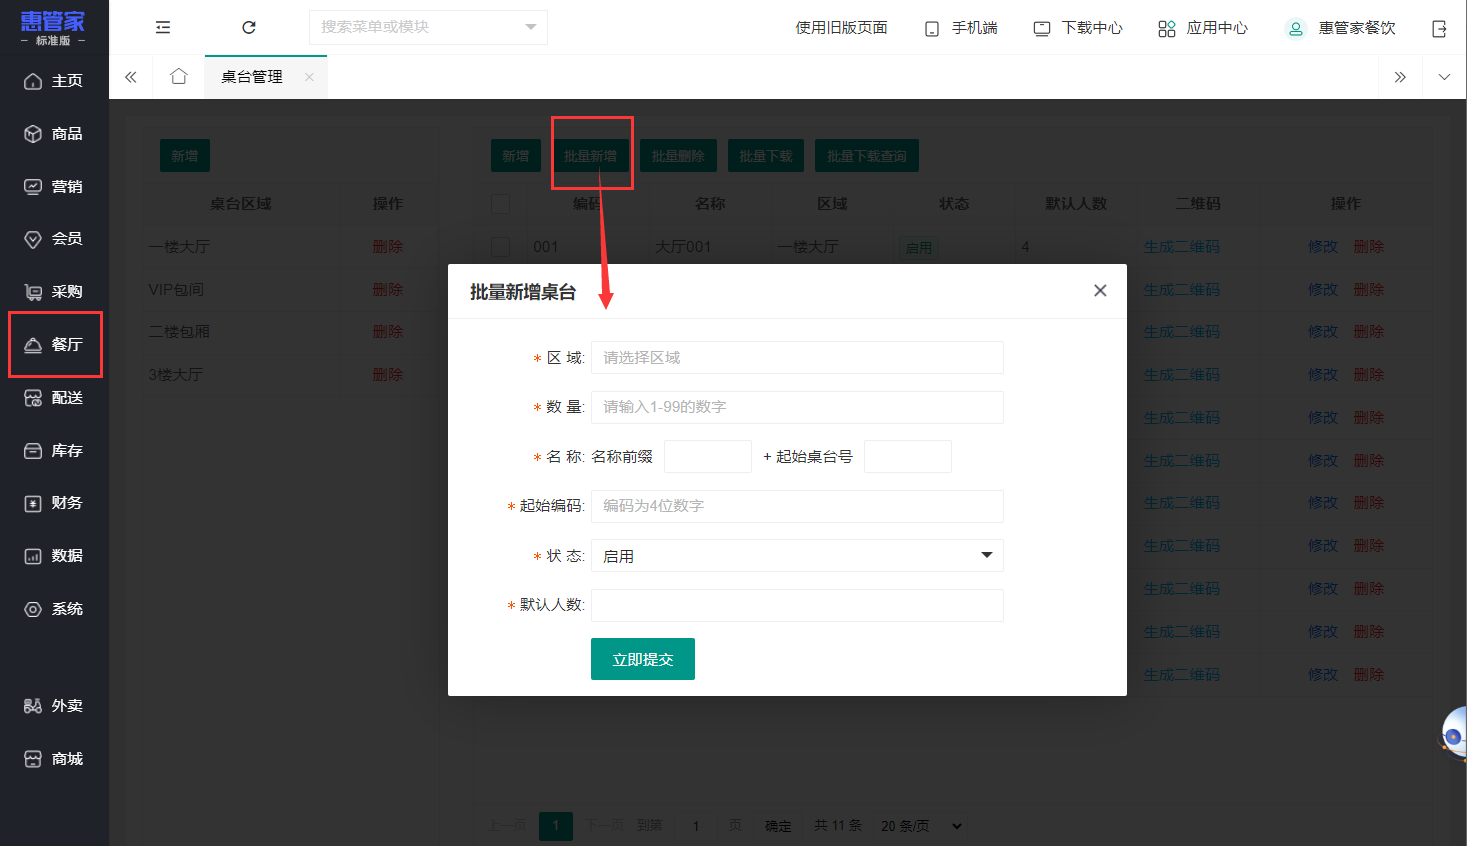Click 确定 in the pagination bar

tap(778, 826)
